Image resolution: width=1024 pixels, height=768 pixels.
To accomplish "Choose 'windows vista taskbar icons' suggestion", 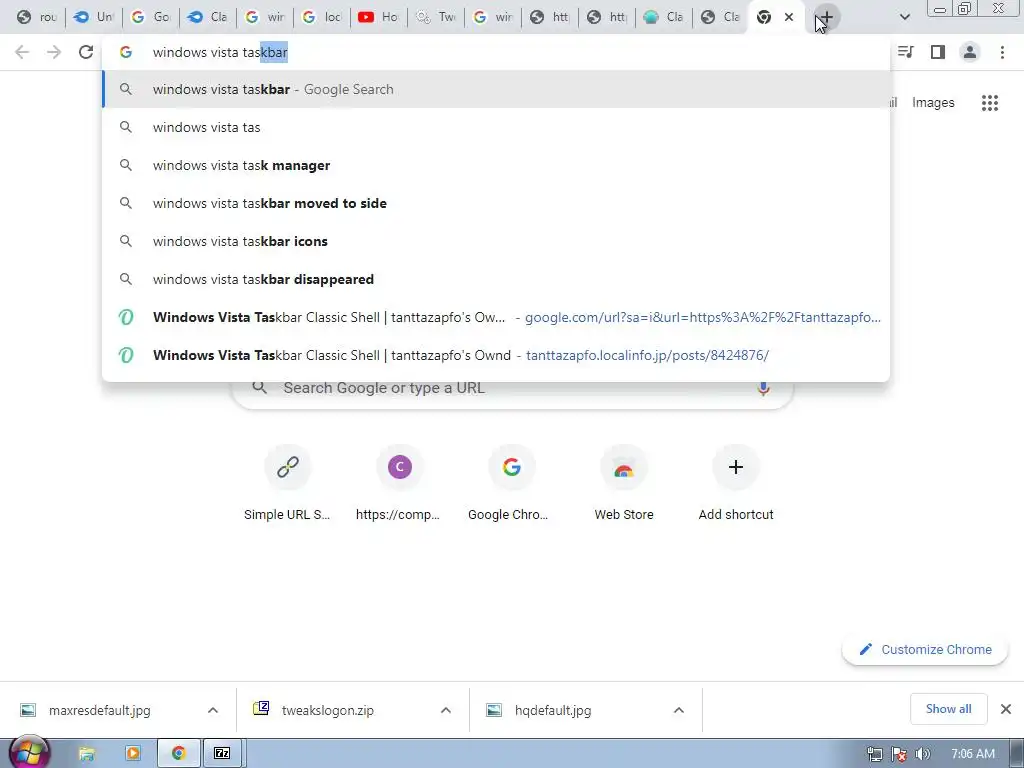I will [x=496, y=241].
